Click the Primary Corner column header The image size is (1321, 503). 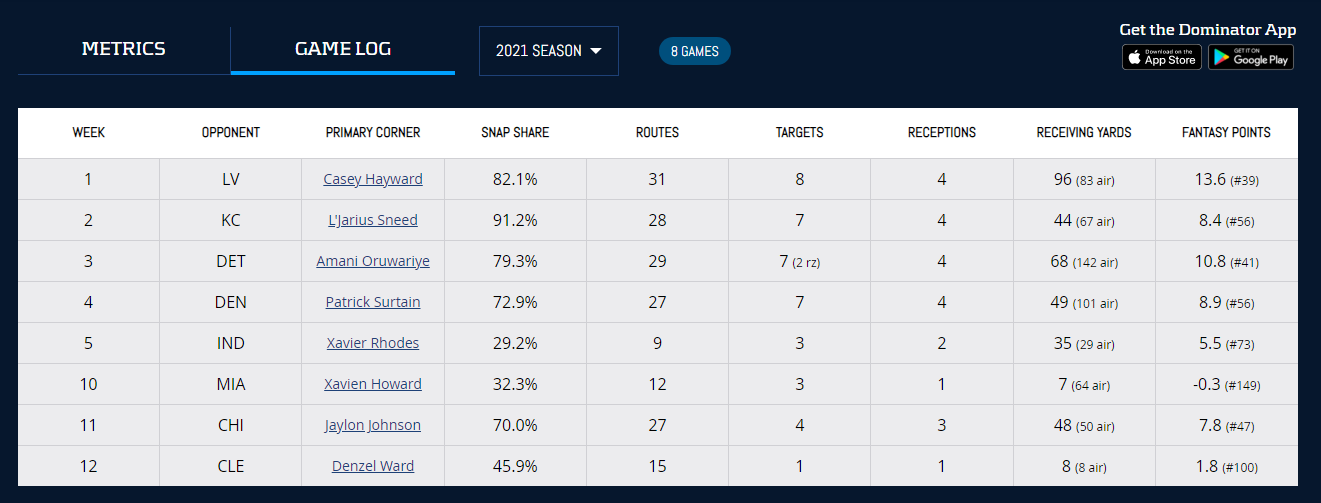pos(373,133)
